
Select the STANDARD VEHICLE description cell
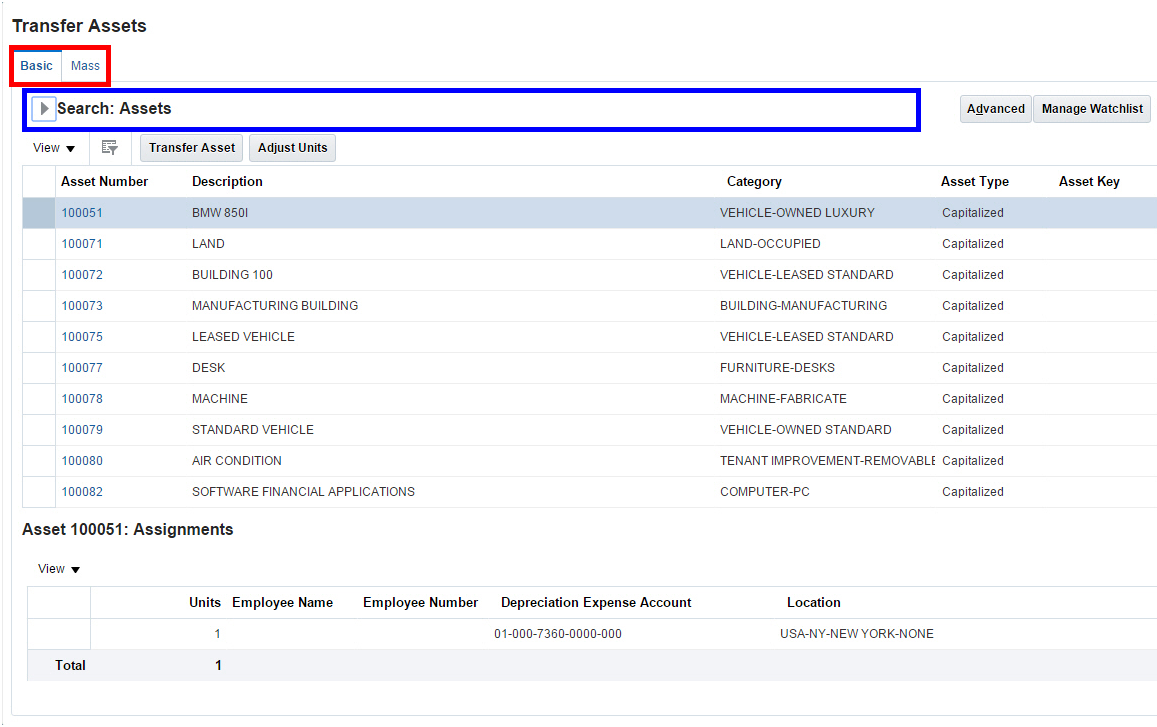(253, 430)
